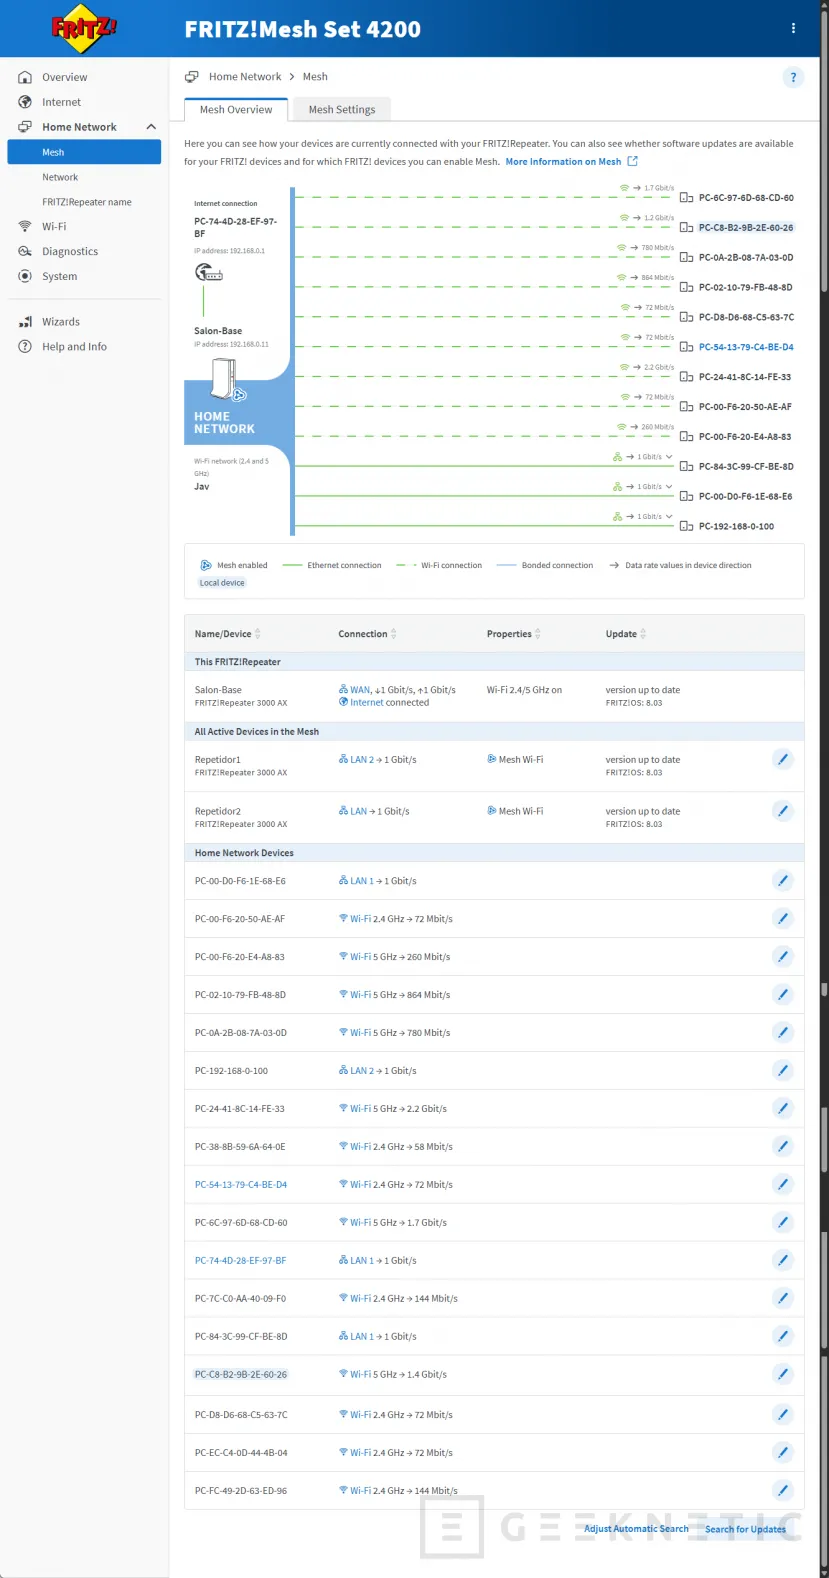Expand the PC-84-3C-99-CF-BE-8D connection chevron in the diagram
Image resolution: width=829 pixels, height=1578 pixels.
click(x=669, y=457)
